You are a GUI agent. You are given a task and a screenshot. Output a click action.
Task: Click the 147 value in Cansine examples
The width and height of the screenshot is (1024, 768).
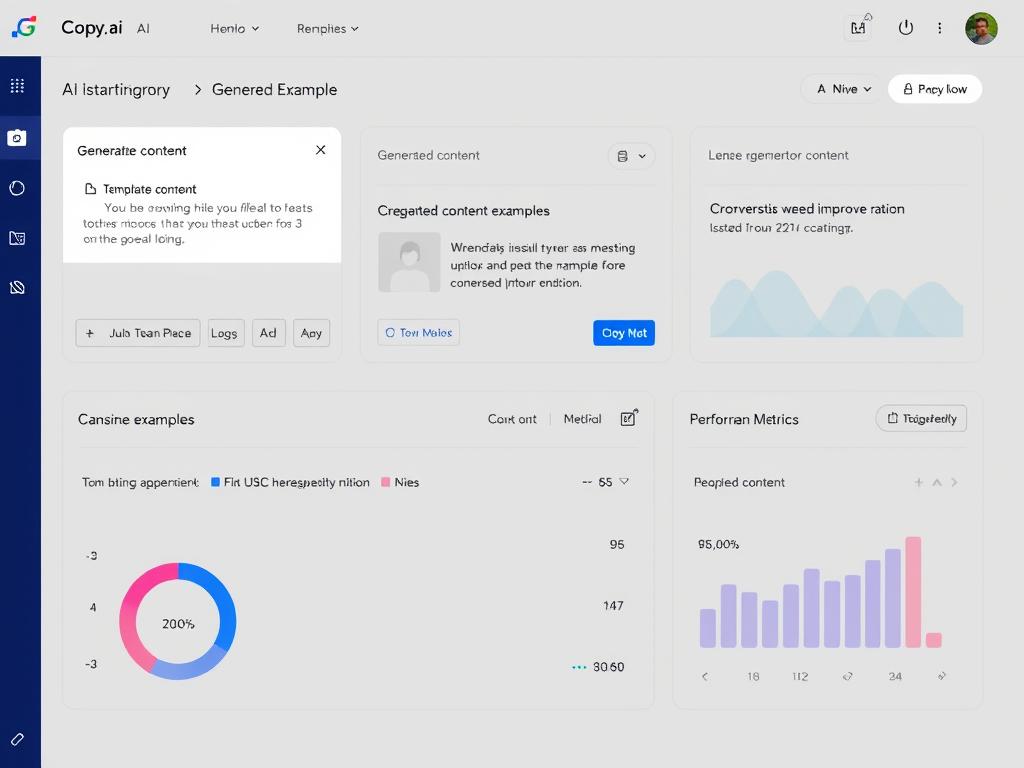tap(613, 605)
